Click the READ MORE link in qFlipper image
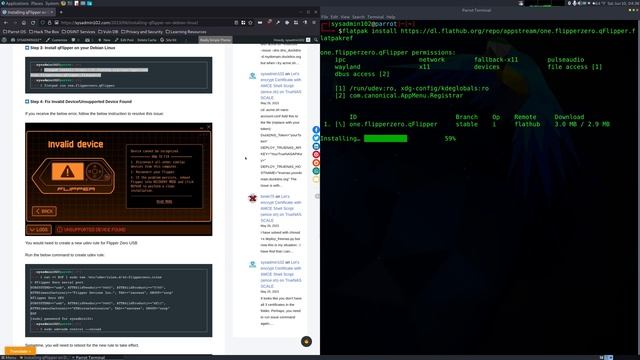640x360 pixels. click(164, 202)
